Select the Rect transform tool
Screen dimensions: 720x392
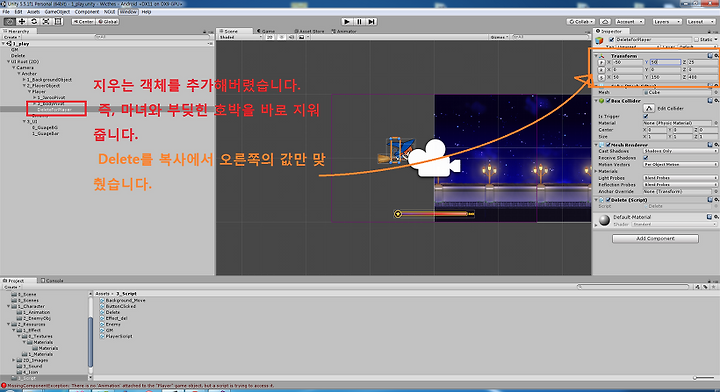pos(58,22)
